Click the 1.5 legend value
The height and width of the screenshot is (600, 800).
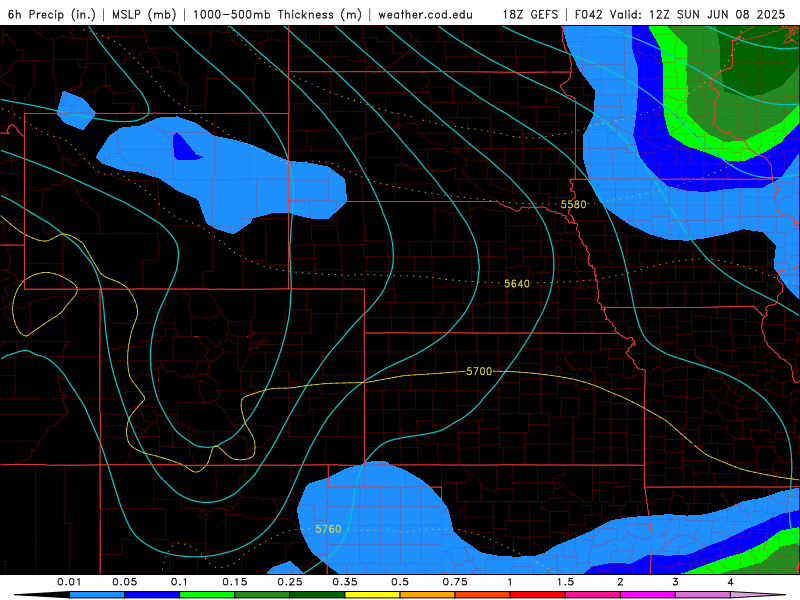(565, 582)
